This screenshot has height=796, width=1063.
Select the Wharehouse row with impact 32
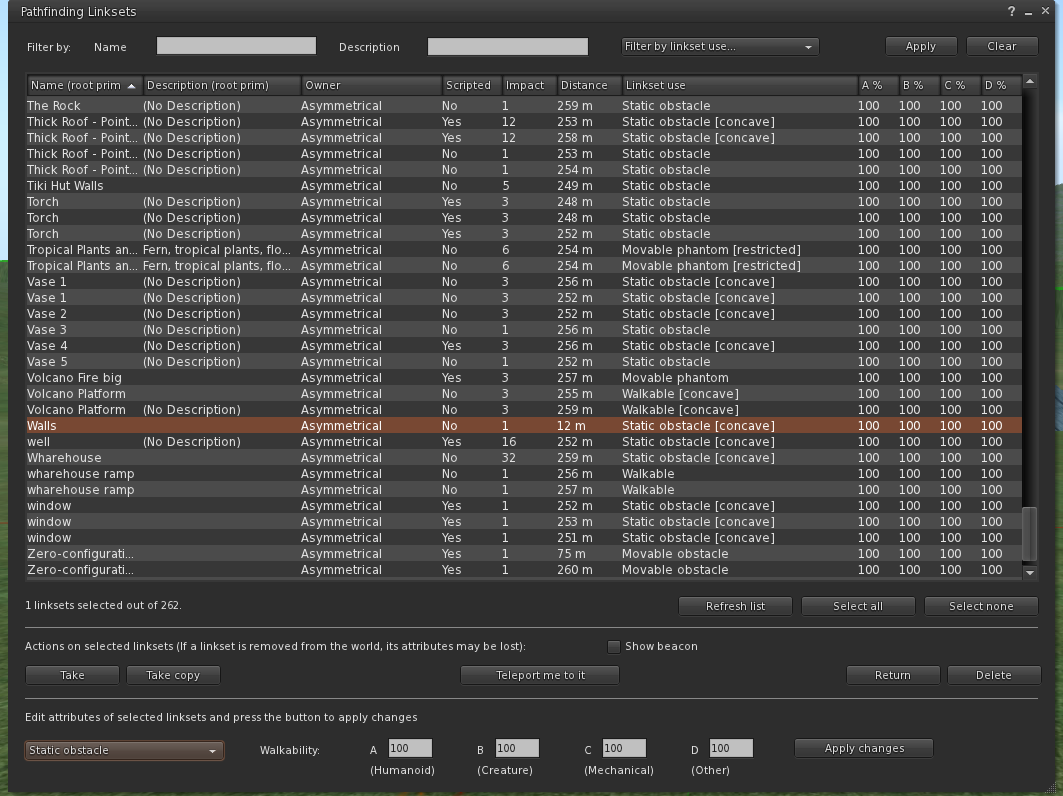tap(523, 458)
